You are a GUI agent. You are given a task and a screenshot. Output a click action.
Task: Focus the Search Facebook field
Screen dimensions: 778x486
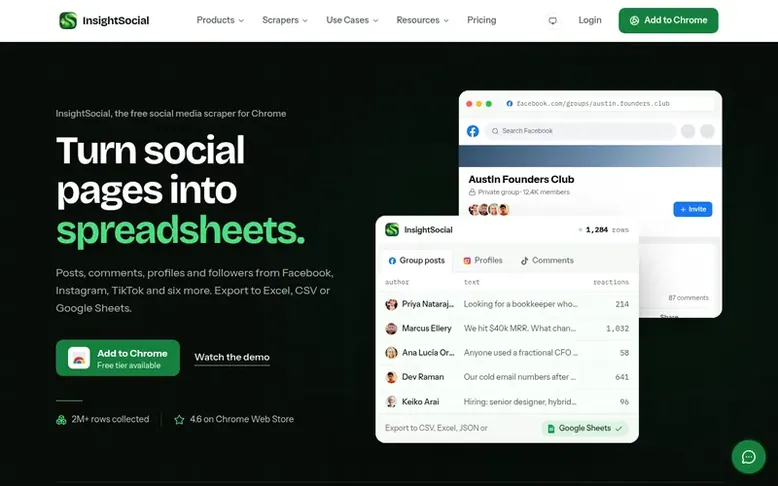[x=580, y=131]
